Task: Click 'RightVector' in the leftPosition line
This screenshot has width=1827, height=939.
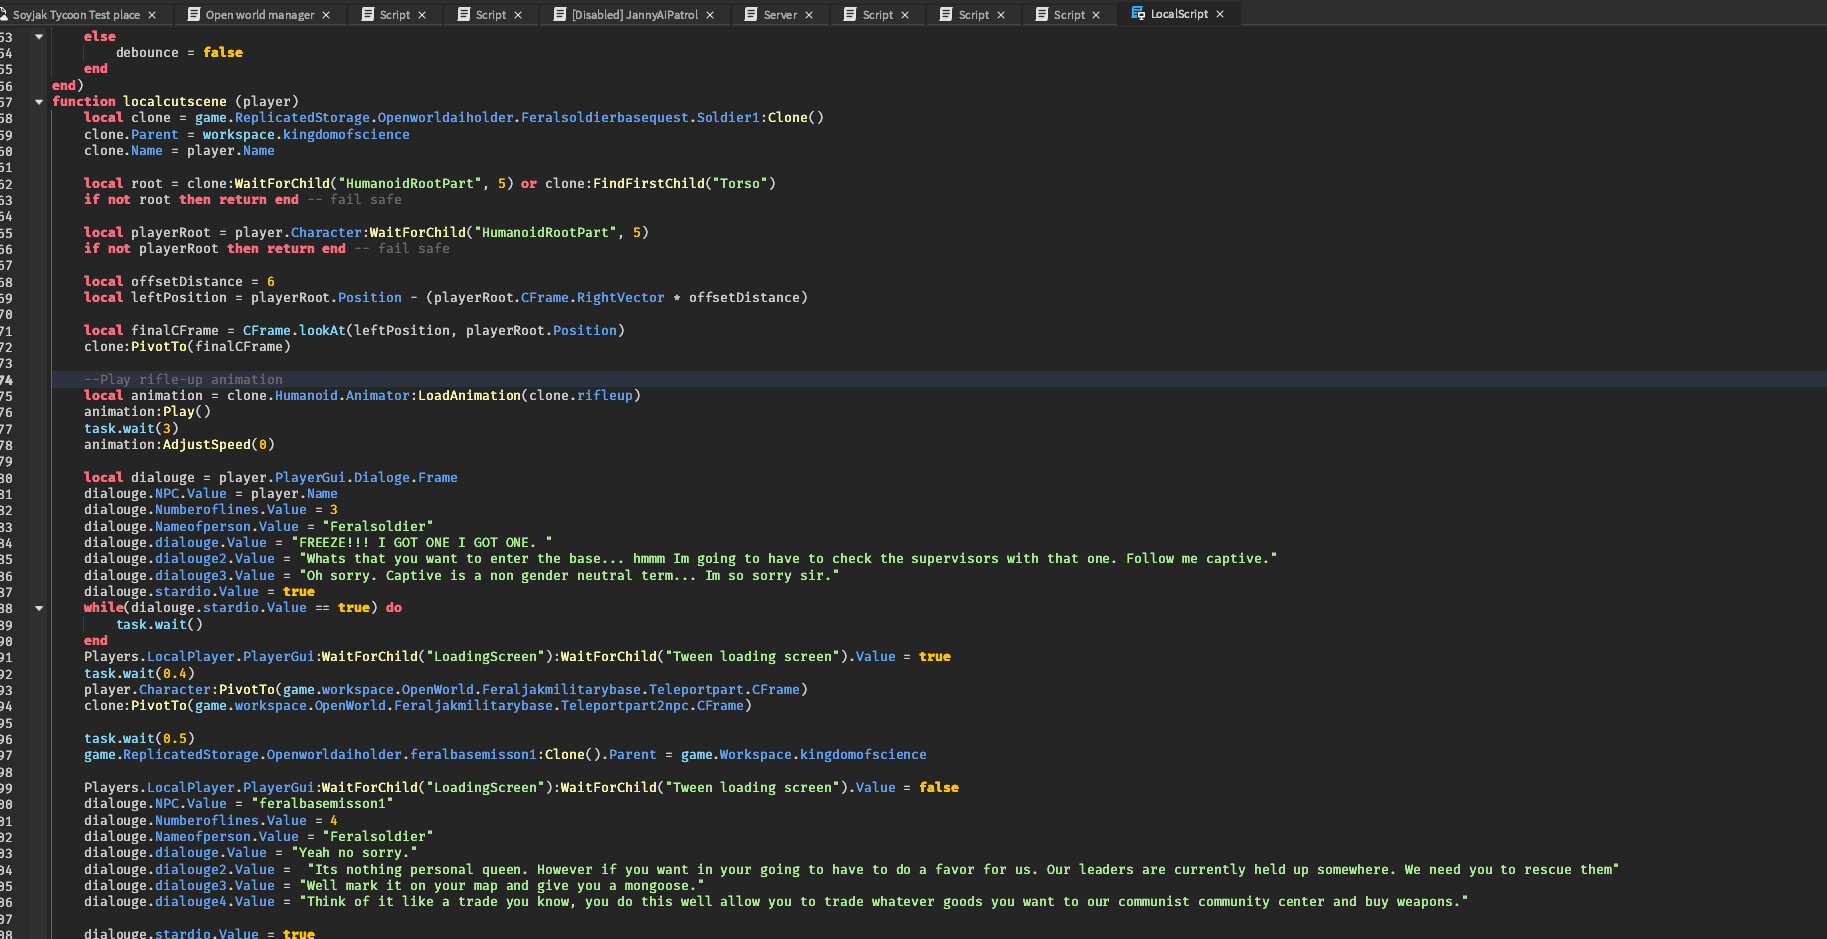Action: 620,297
